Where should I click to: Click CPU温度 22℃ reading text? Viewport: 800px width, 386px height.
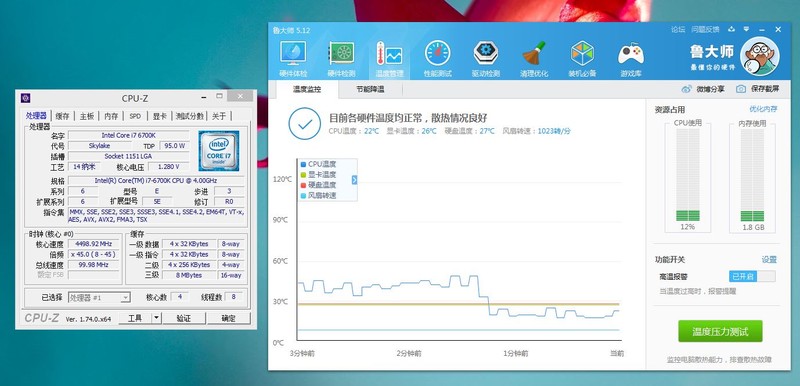click(x=354, y=131)
